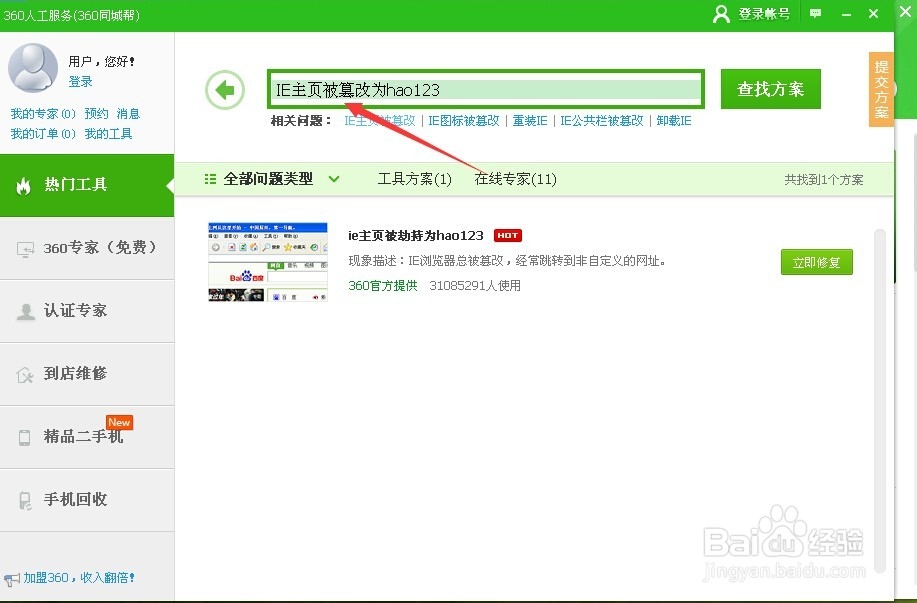Click the 查找方案 search button
917x603 pixels.
pos(771,89)
